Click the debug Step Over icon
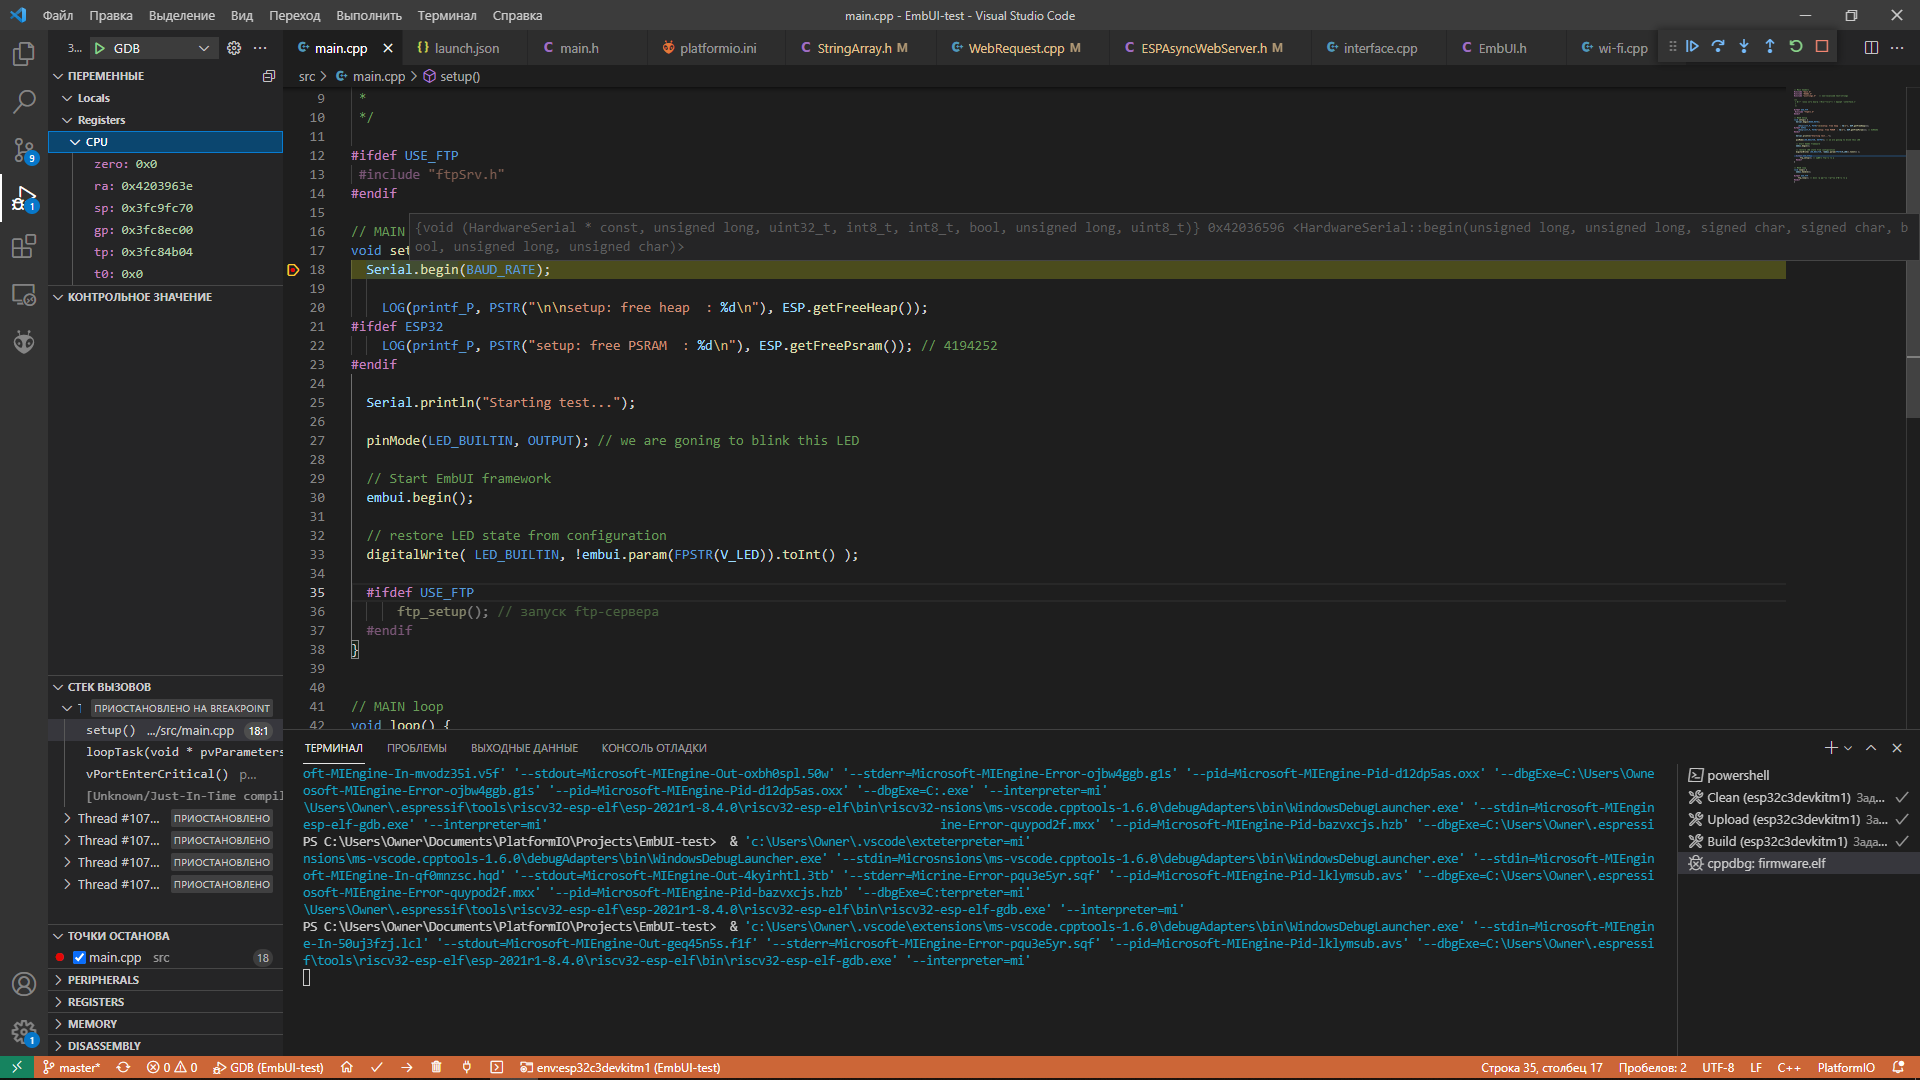 [x=1718, y=47]
